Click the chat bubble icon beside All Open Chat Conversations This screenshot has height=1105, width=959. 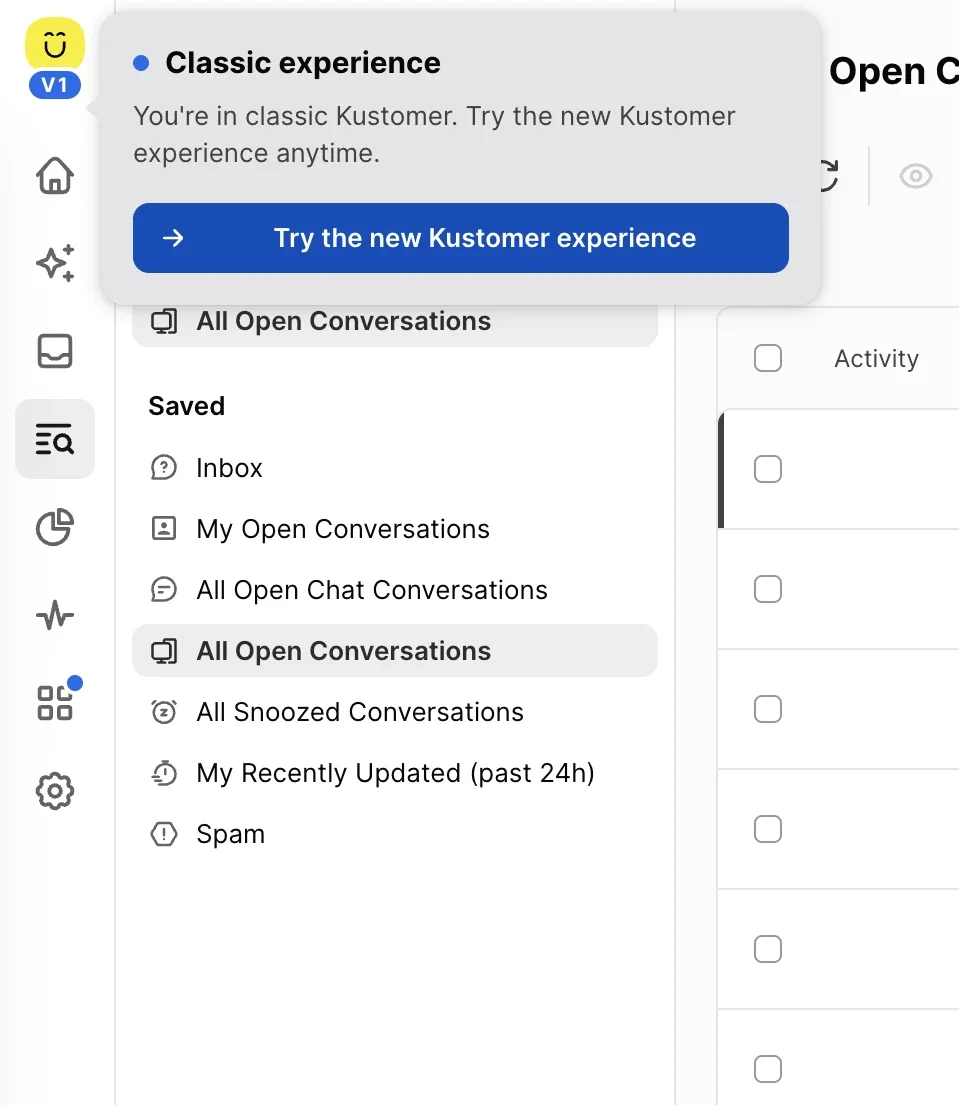[163, 589]
